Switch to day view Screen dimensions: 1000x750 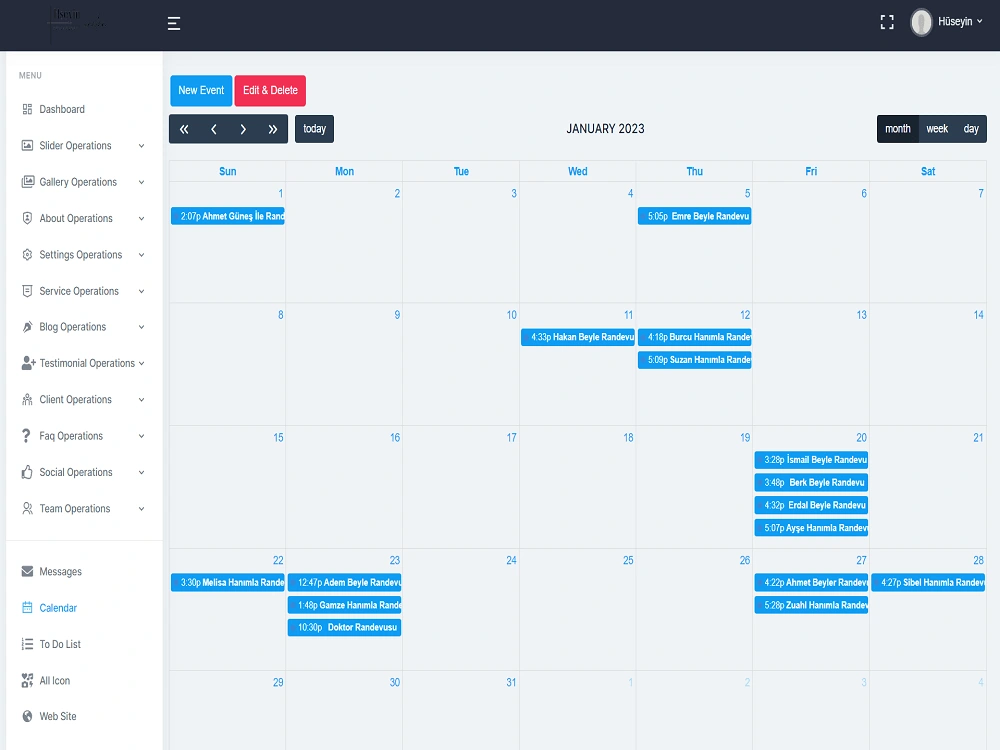pyautogui.click(x=971, y=129)
